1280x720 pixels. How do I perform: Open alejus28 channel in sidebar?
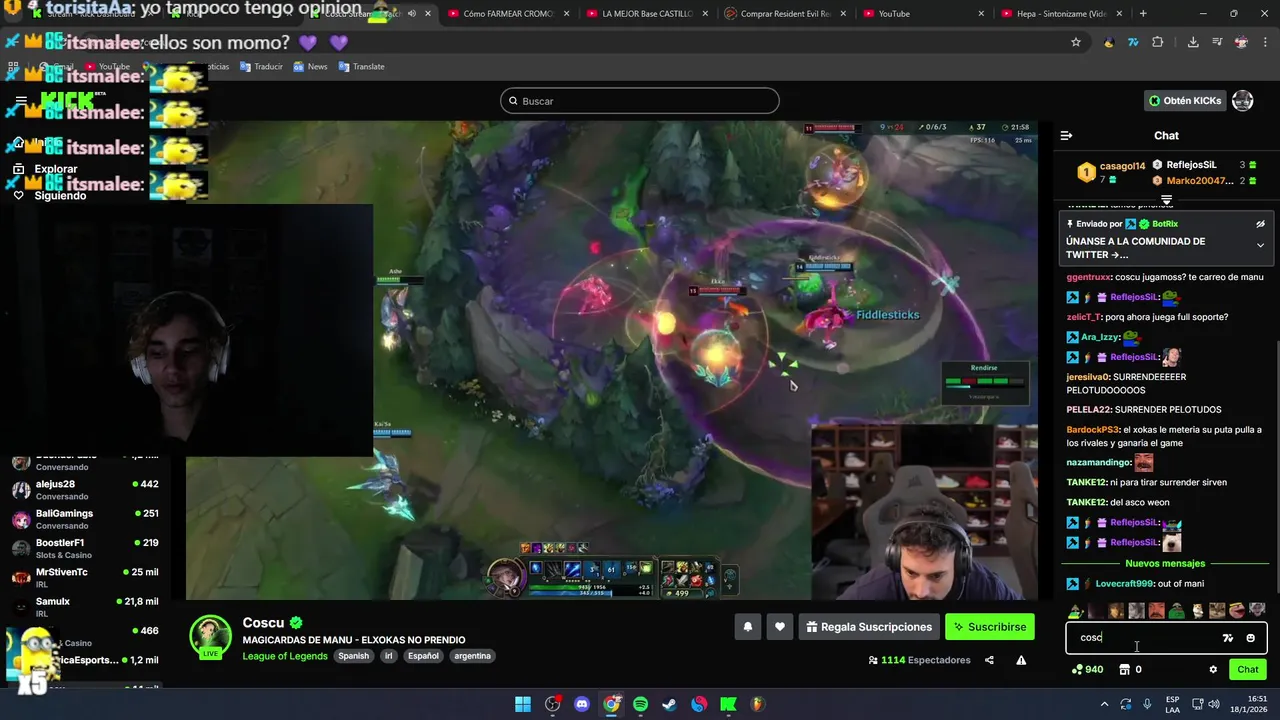pyautogui.click(x=85, y=490)
